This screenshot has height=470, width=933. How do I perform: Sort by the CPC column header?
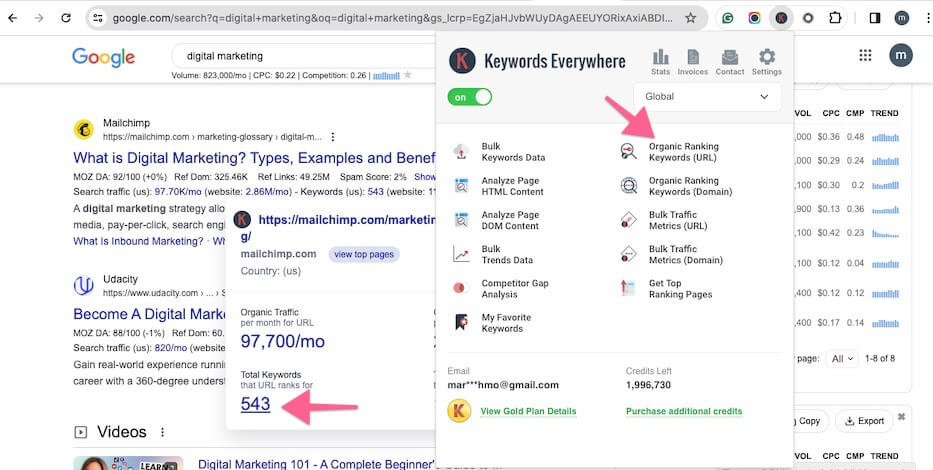coord(831,113)
